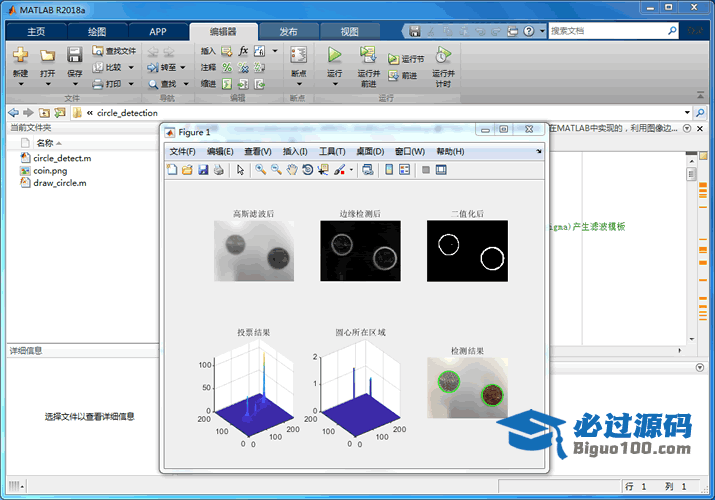Toggle the Rotate 3D tool in Figure toolbar

[308, 170]
